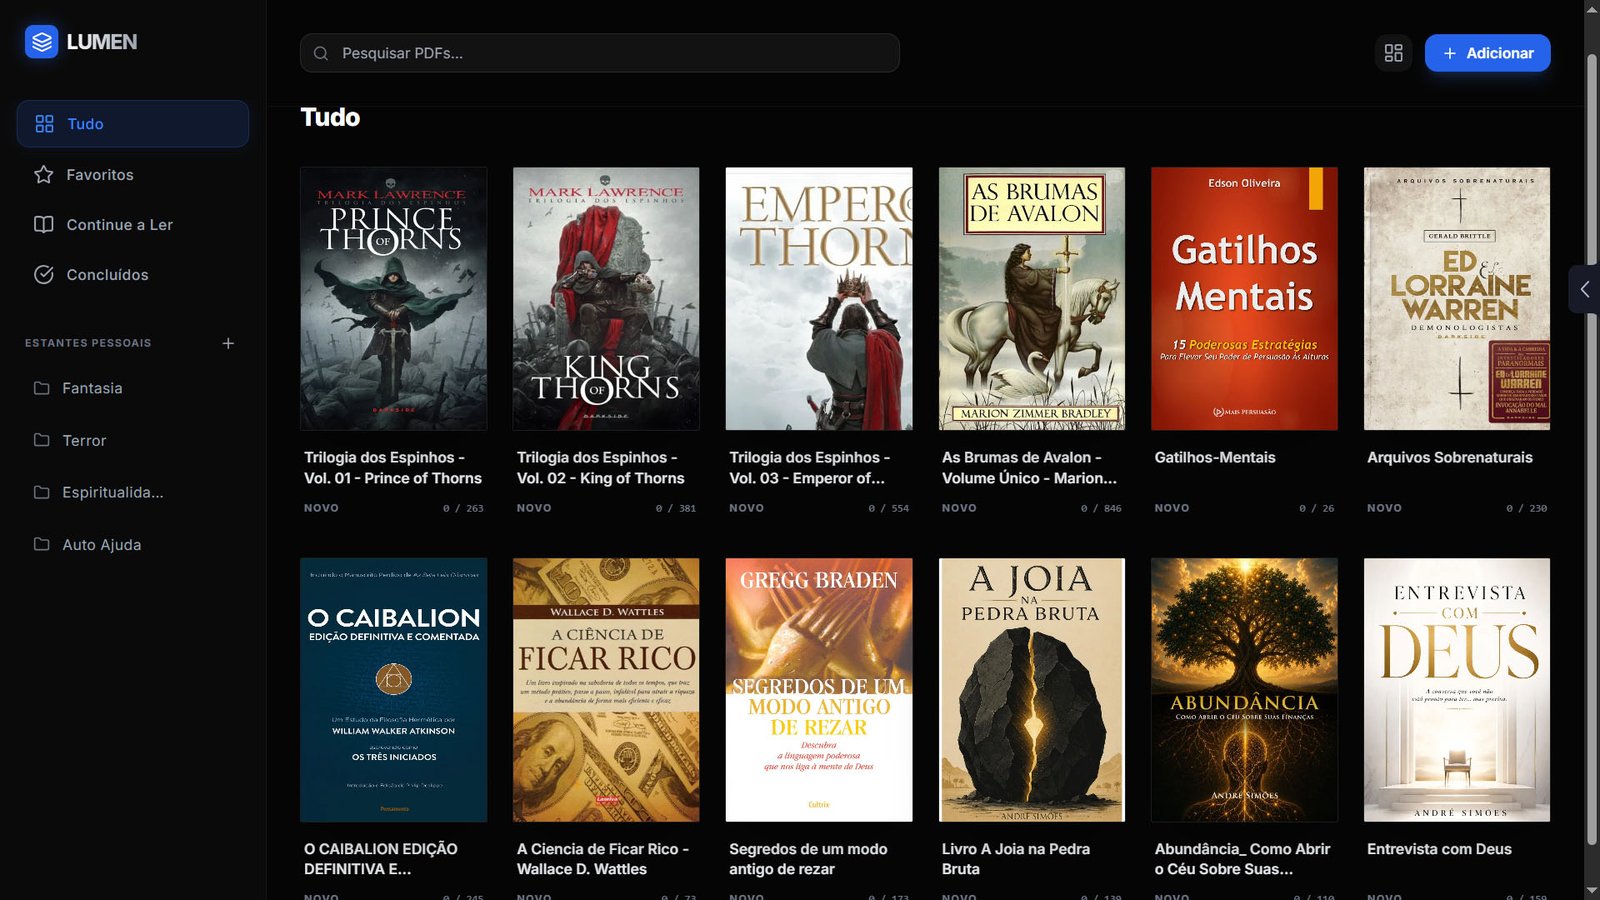Click the 0 / 263 page count

tap(463, 508)
